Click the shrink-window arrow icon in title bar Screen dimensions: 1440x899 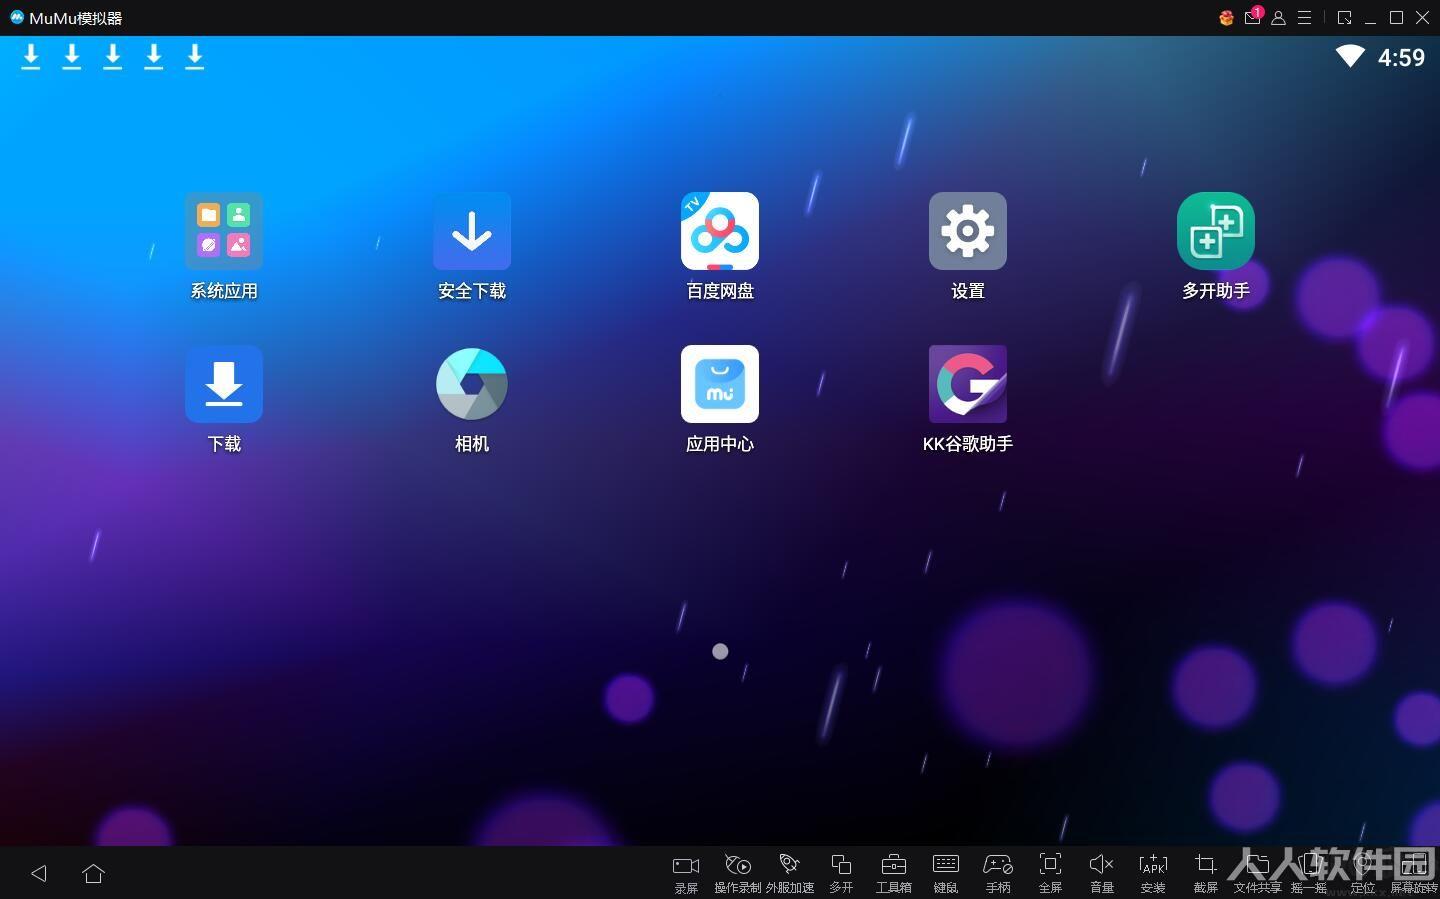[x=1344, y=18]
